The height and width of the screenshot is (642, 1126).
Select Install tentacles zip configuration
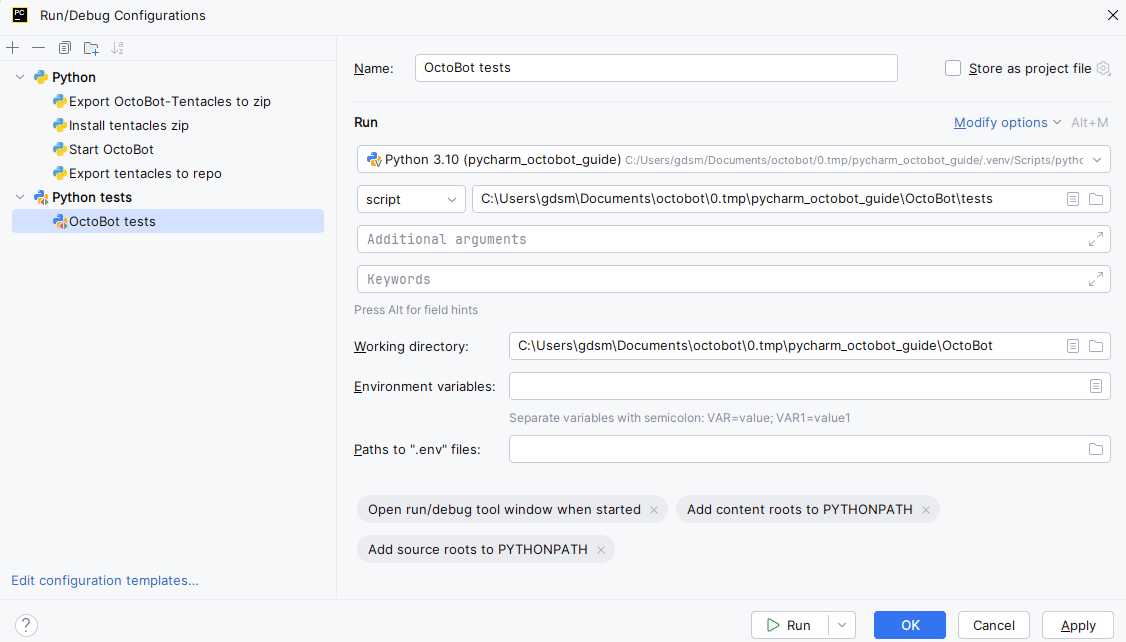[x=129, y=126]
